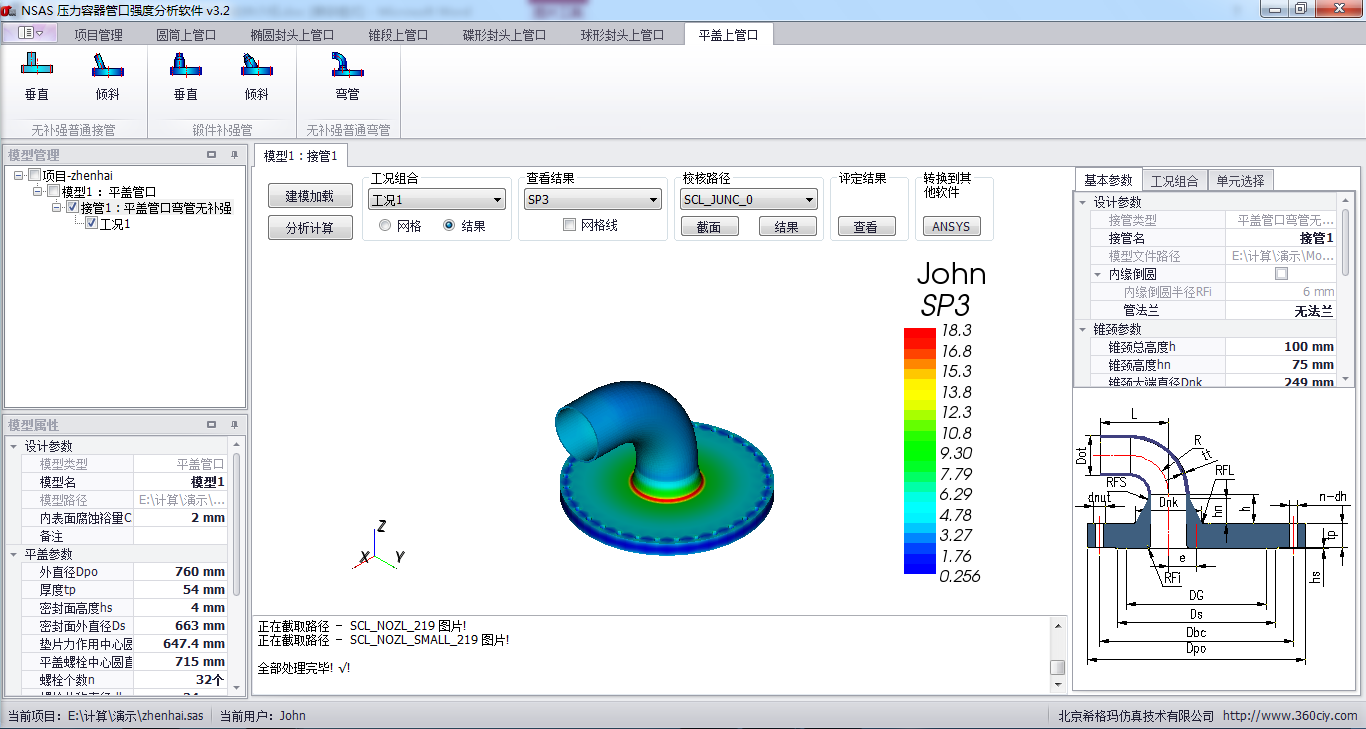Screen dimensions: 1366x729
Task: Click the 分析计算 button
Action: pos(310,228)
